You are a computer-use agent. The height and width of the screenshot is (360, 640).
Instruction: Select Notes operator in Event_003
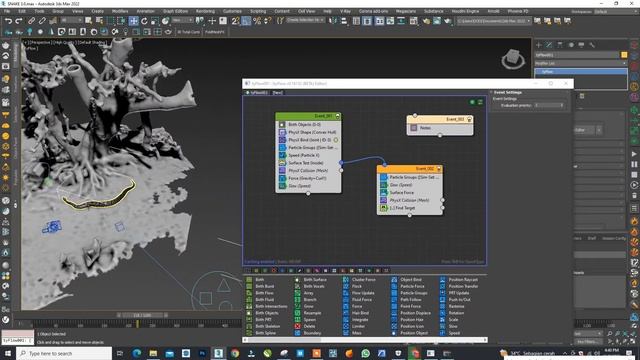pyautogui.click(x=440, y=128)
